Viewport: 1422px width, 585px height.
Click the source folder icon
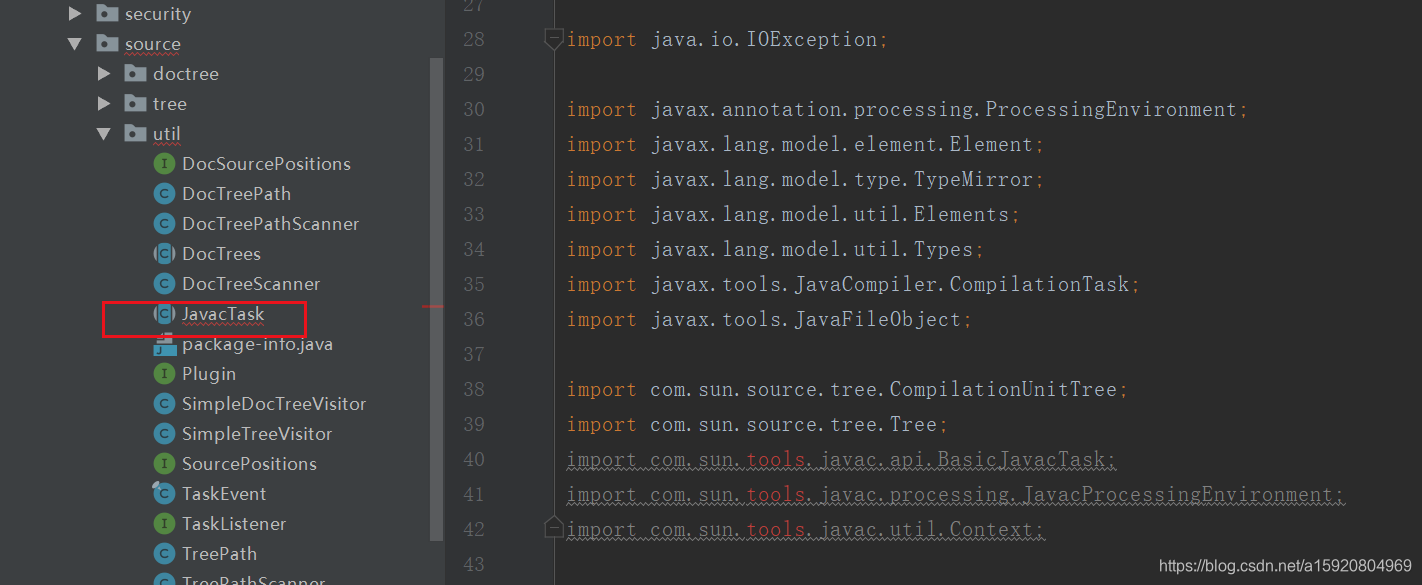click(107, 44)
